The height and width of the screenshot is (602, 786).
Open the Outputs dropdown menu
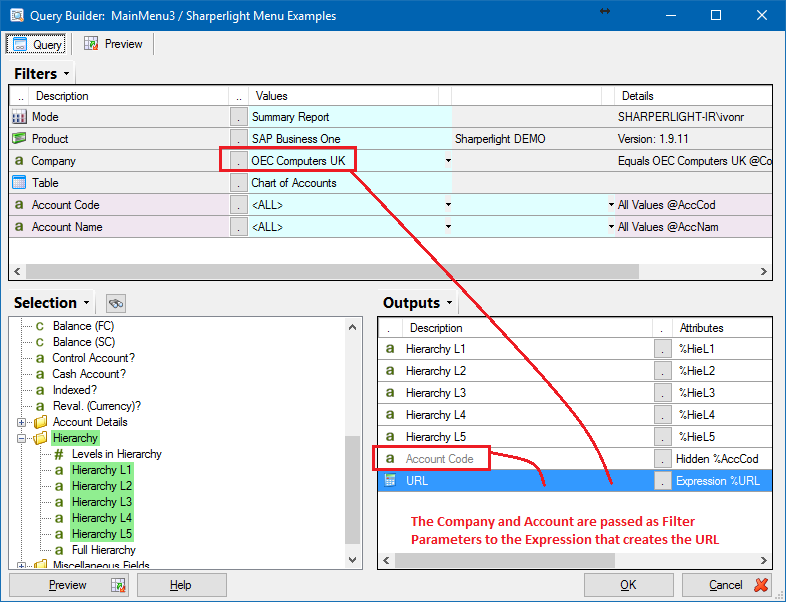tap(449, 303)
